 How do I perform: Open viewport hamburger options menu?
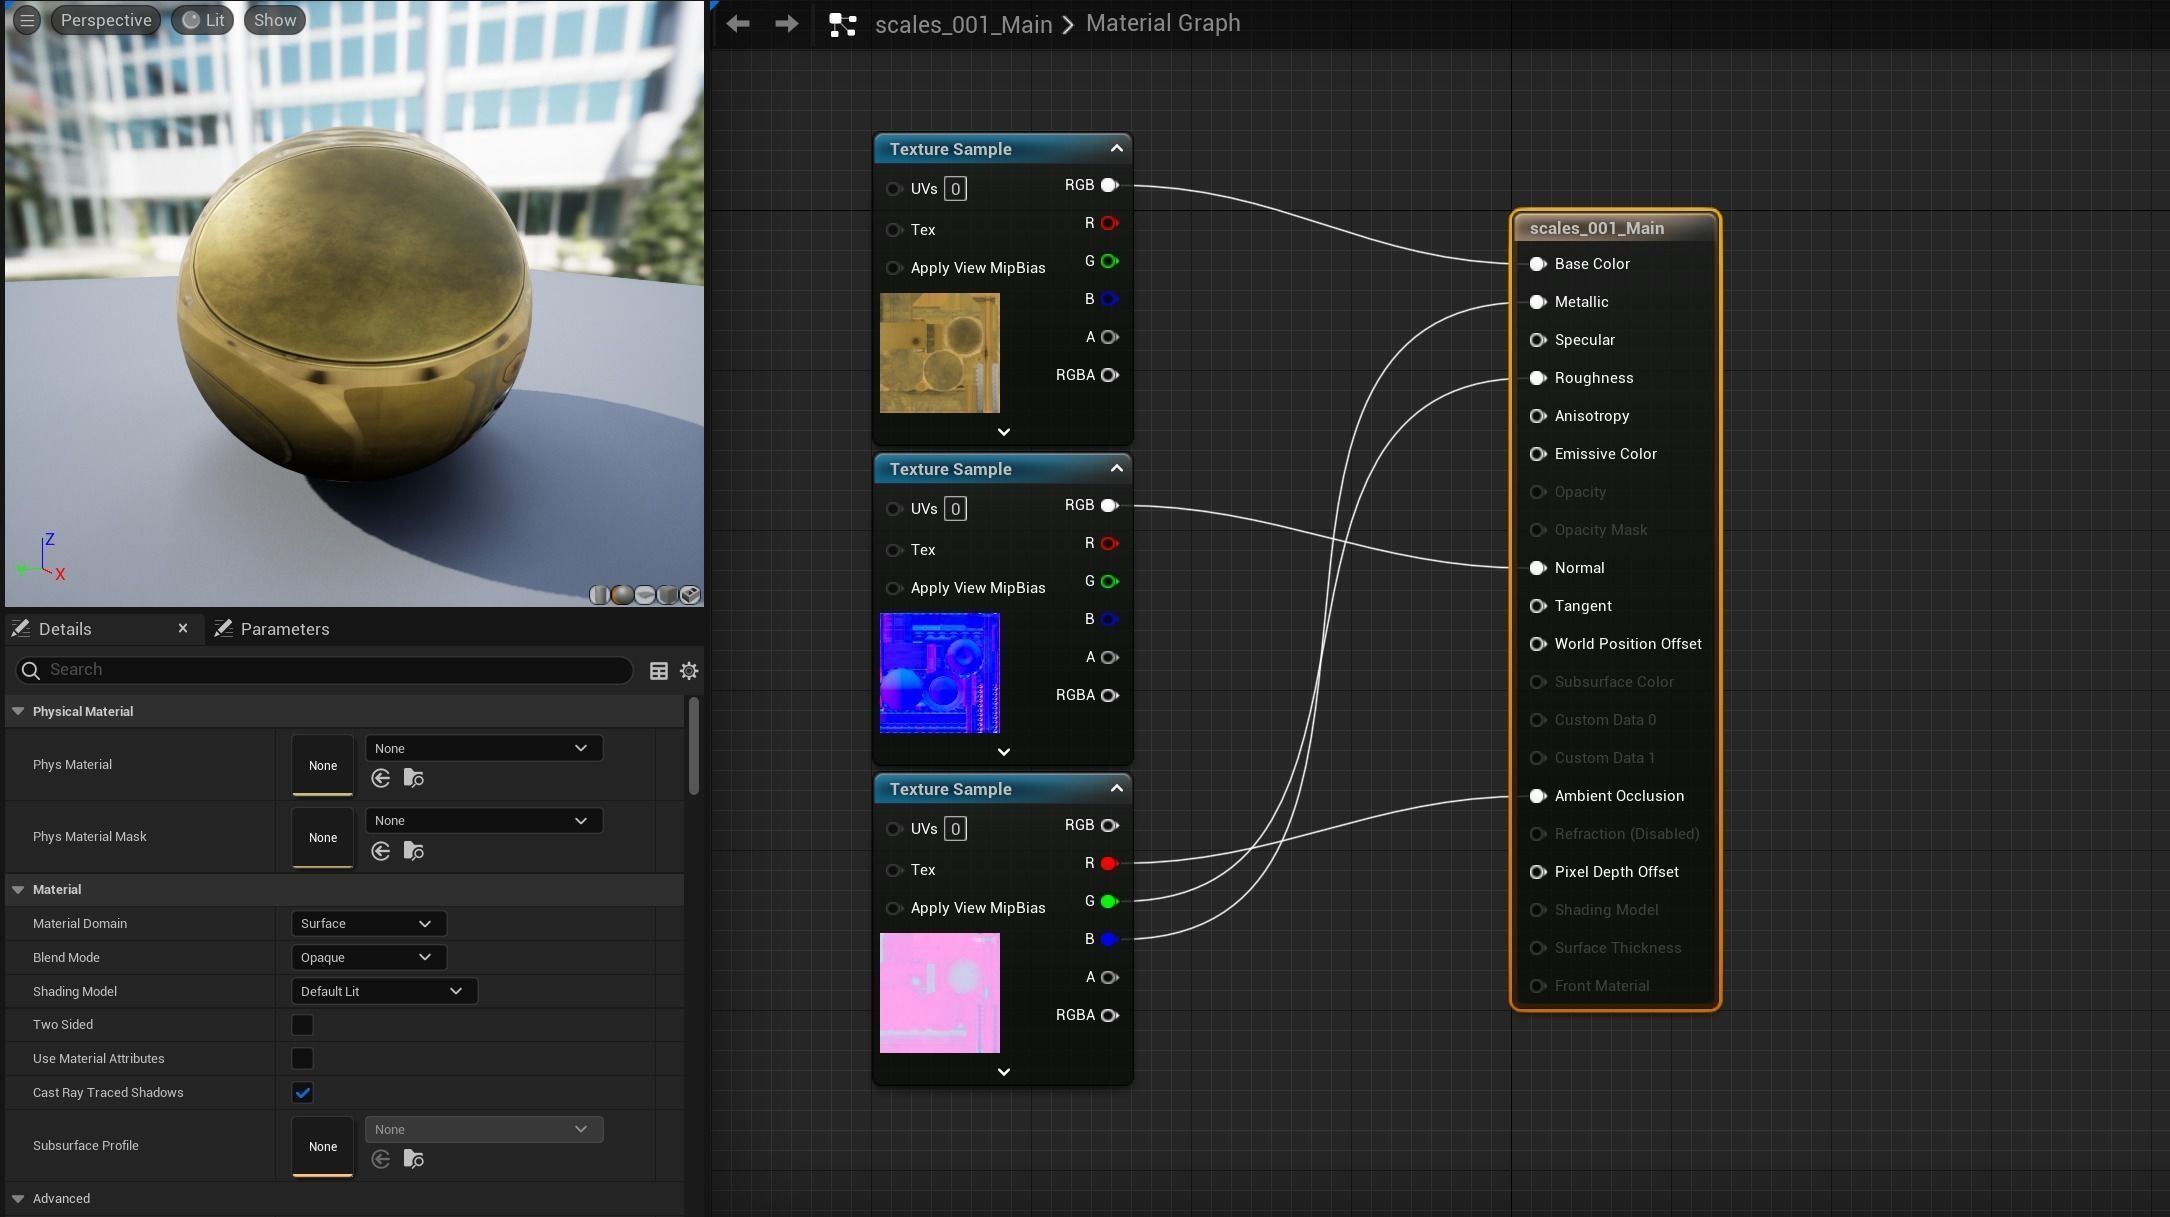[x=27, y=20]
